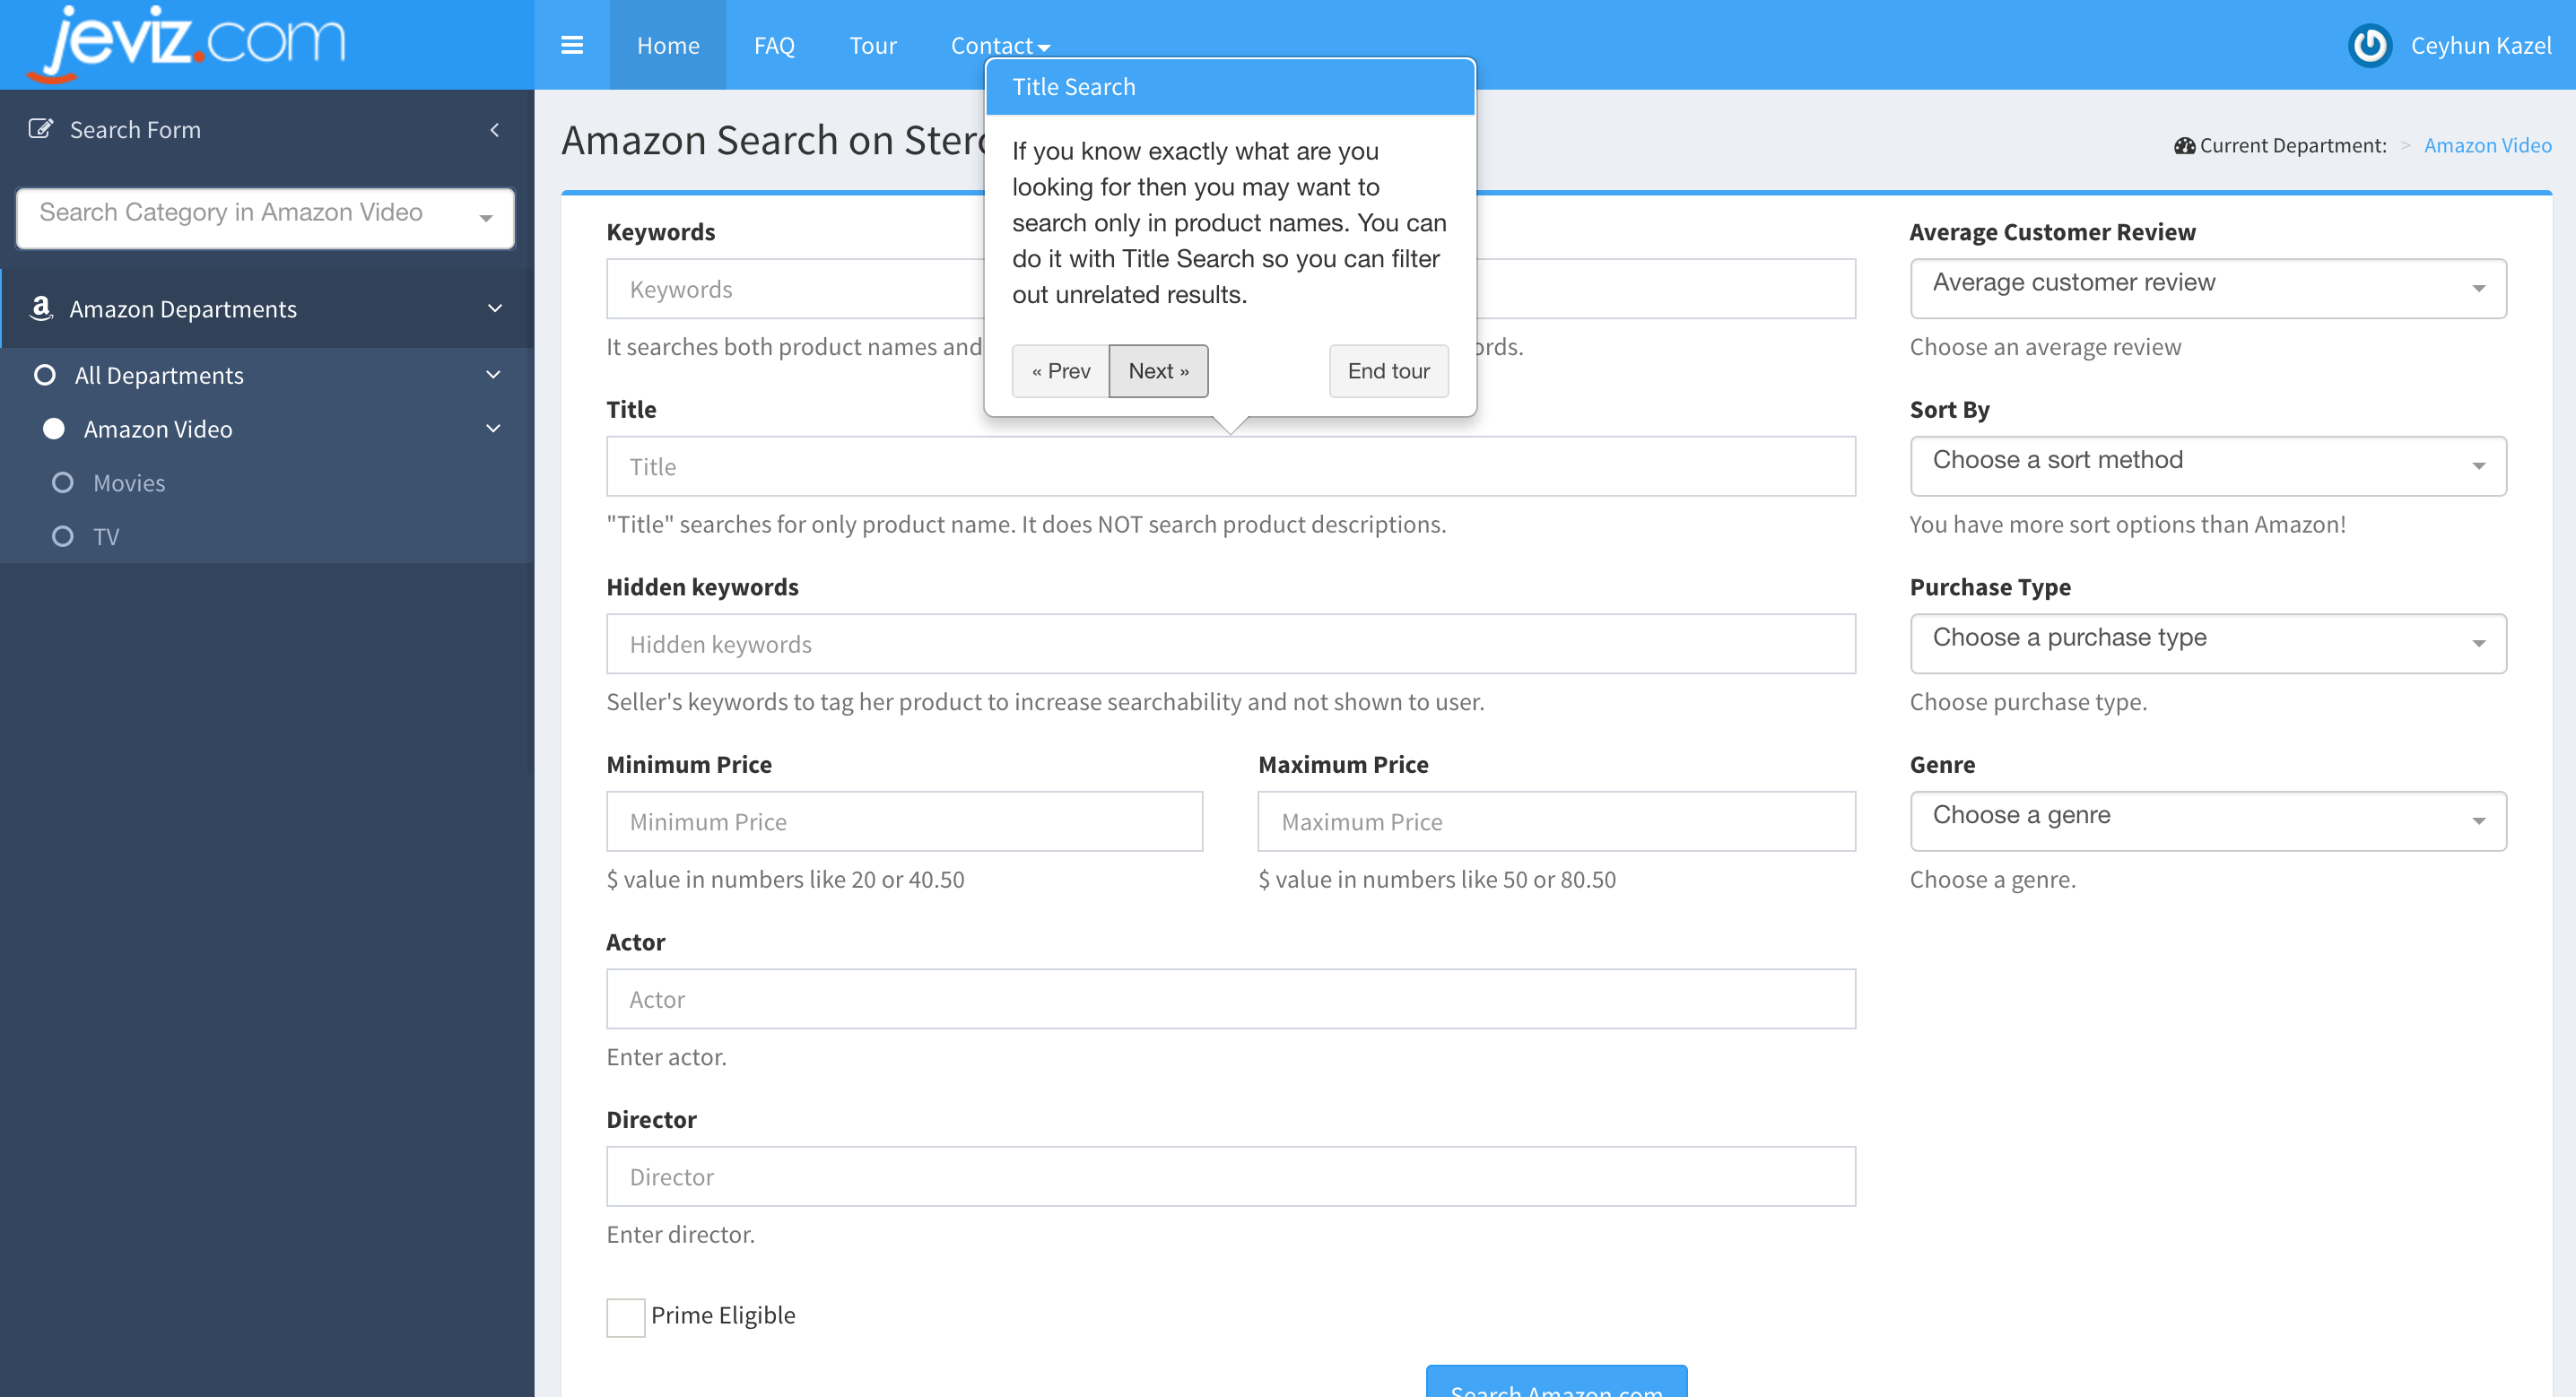Click into the Hidden keywords field
This screenshot has height=1397, width=2576.
click(x=1230, y=644)
